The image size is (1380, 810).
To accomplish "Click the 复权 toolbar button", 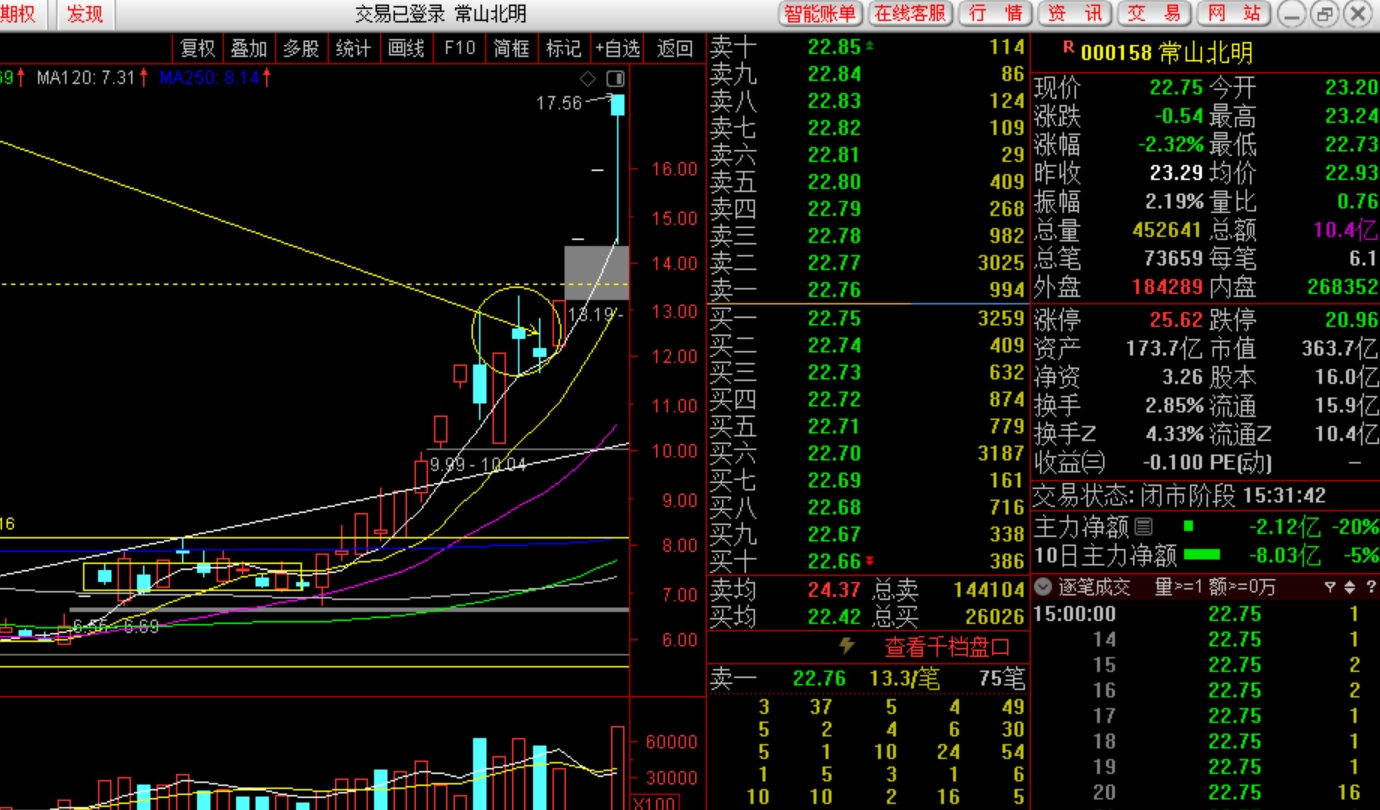I will (x=197, y=48).
